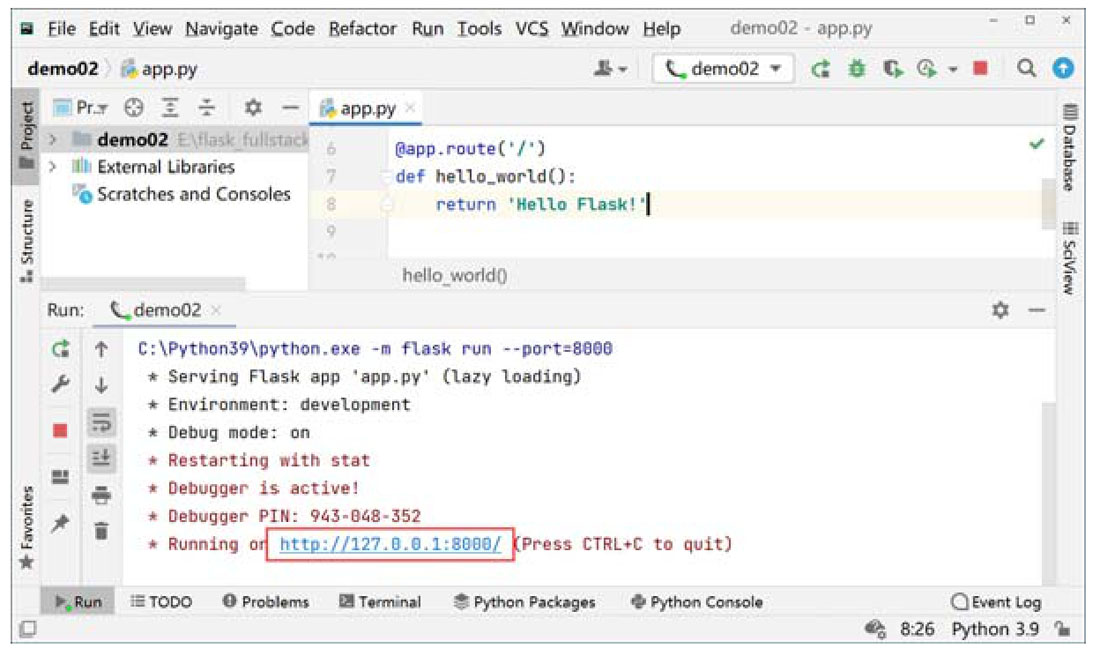Open Run panel settings gear
The image size is (1100, 656).
coord(999,311)
